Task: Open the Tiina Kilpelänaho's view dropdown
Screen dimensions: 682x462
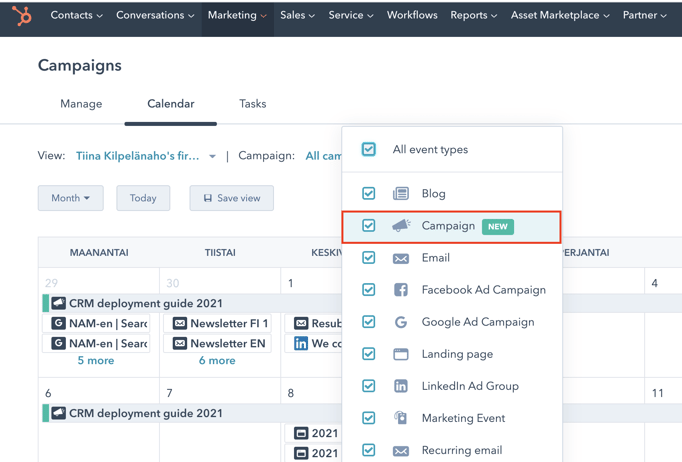Action: coord(146,156)
